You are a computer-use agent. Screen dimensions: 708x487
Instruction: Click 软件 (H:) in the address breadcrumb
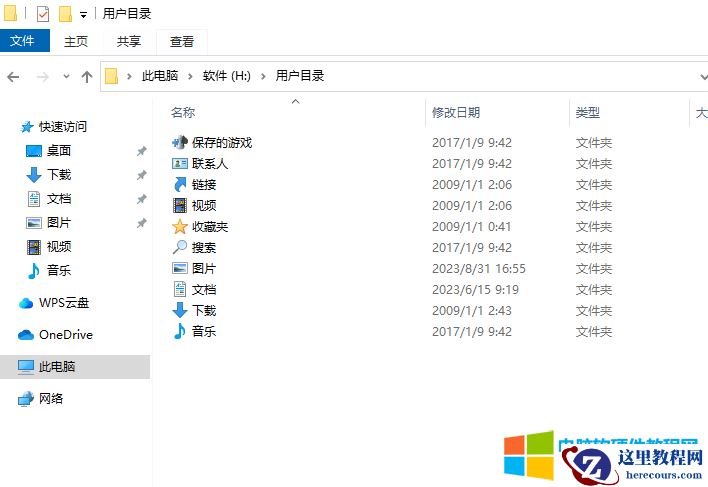(226, 76)
